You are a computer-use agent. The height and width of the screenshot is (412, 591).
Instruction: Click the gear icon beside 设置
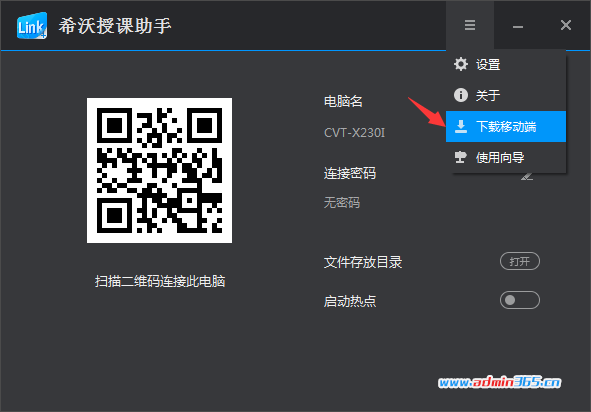point(461,64)
